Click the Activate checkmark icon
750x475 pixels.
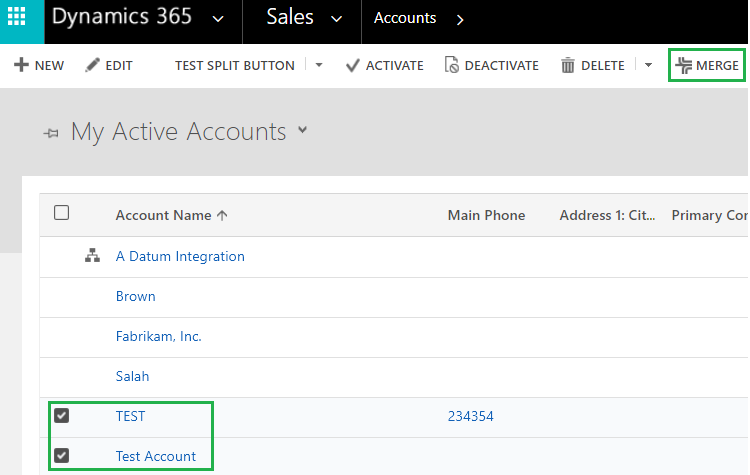[353, 66]
